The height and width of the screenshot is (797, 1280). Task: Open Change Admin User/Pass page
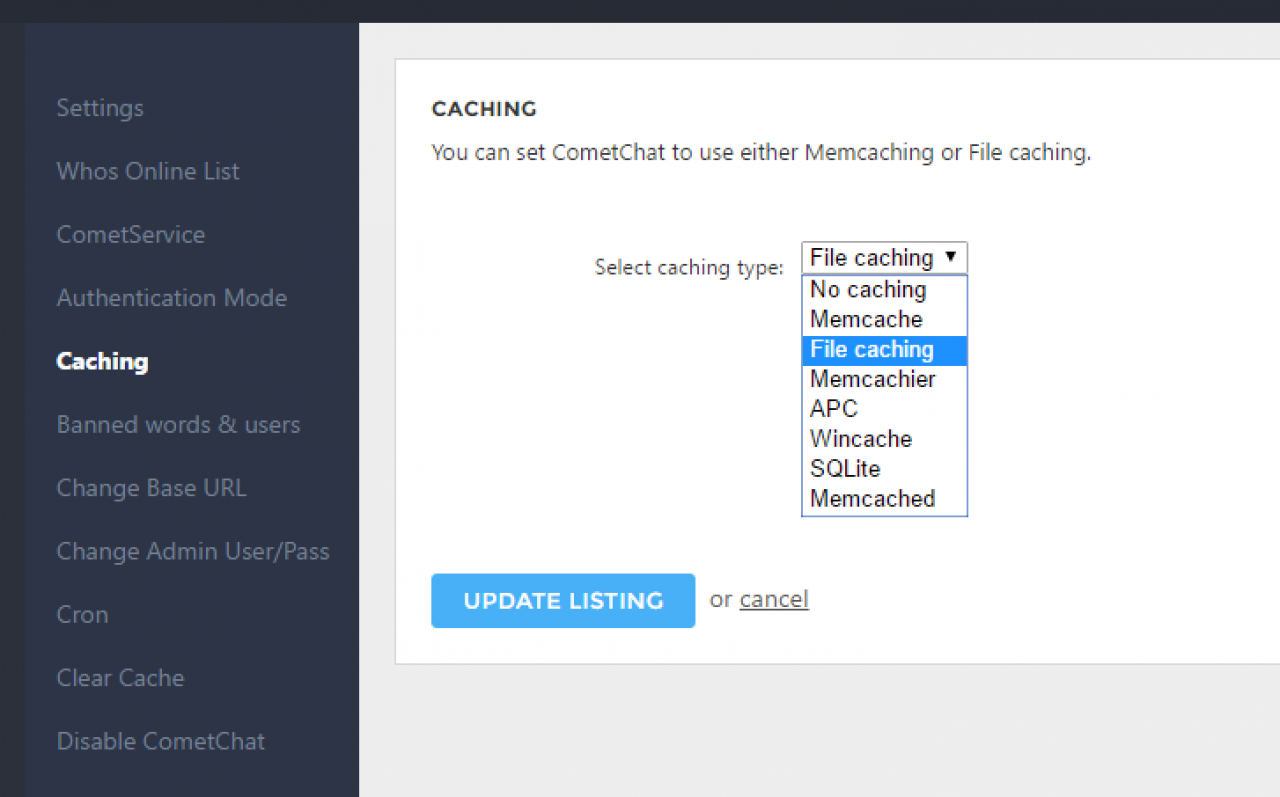tap(193, 551)
